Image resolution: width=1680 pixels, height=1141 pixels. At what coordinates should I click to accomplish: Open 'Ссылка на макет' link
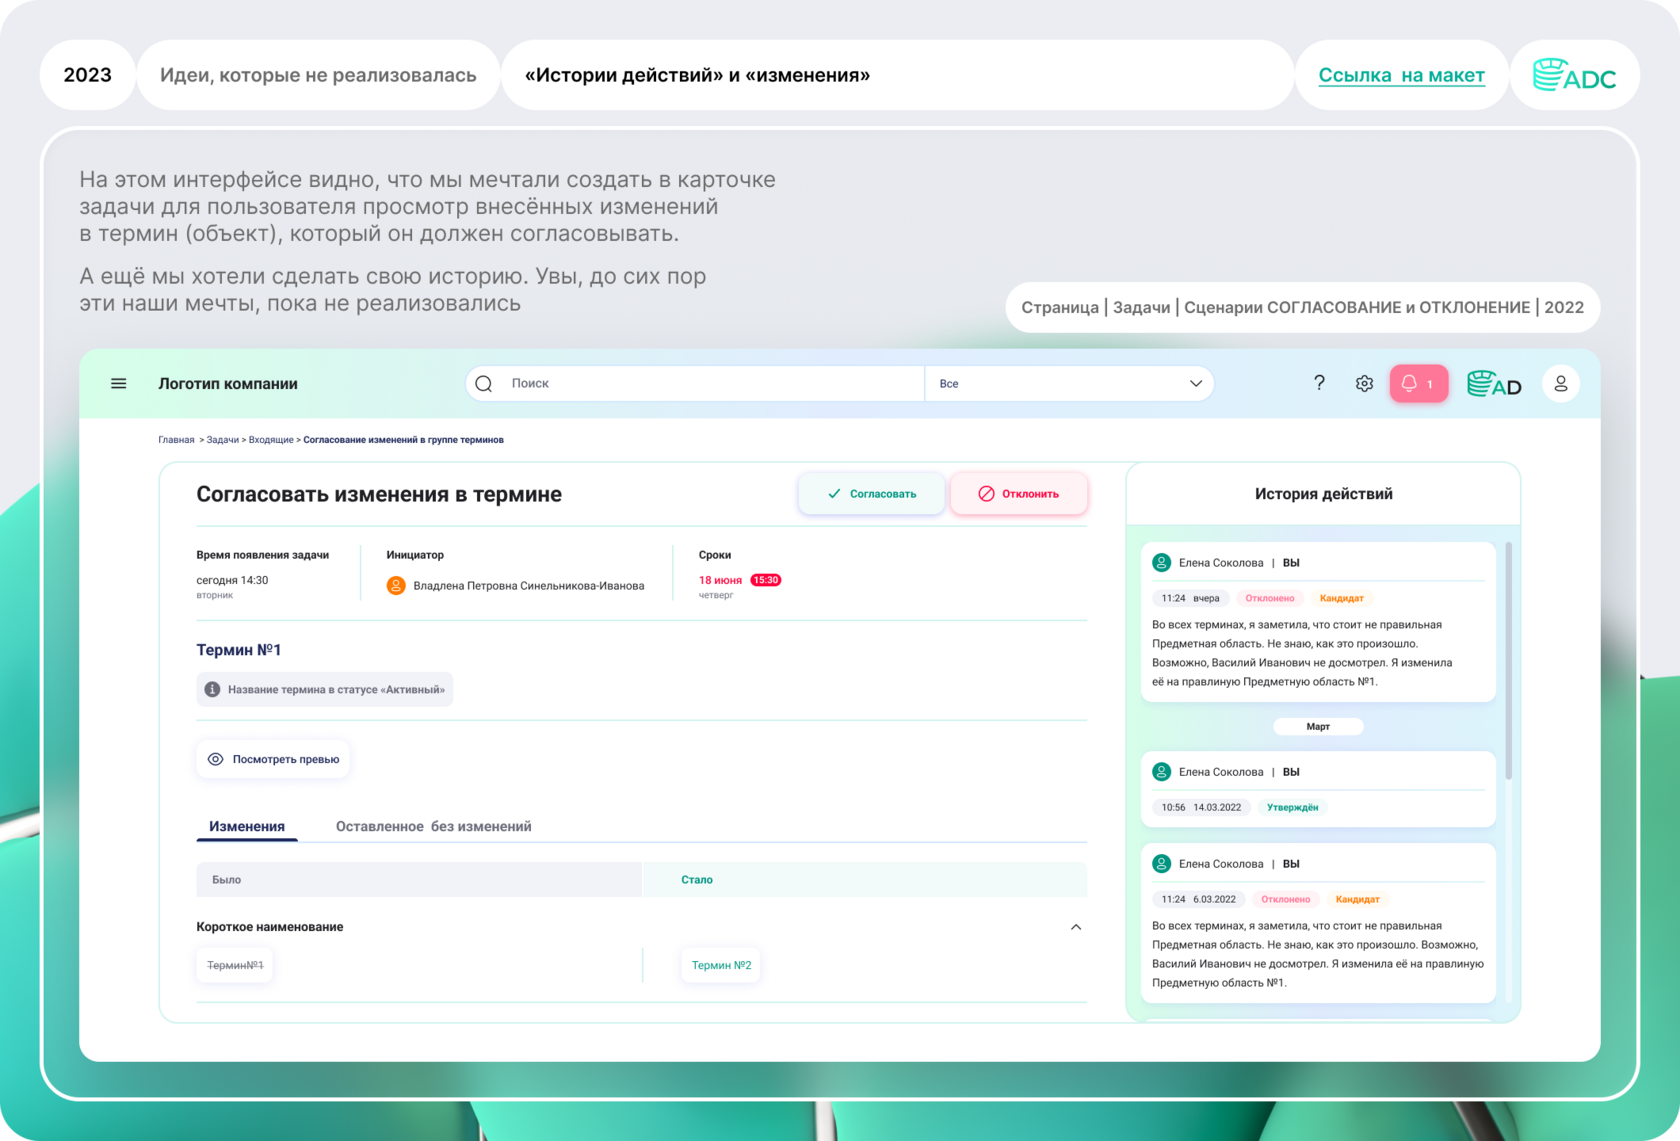[x=1401, y=75]
